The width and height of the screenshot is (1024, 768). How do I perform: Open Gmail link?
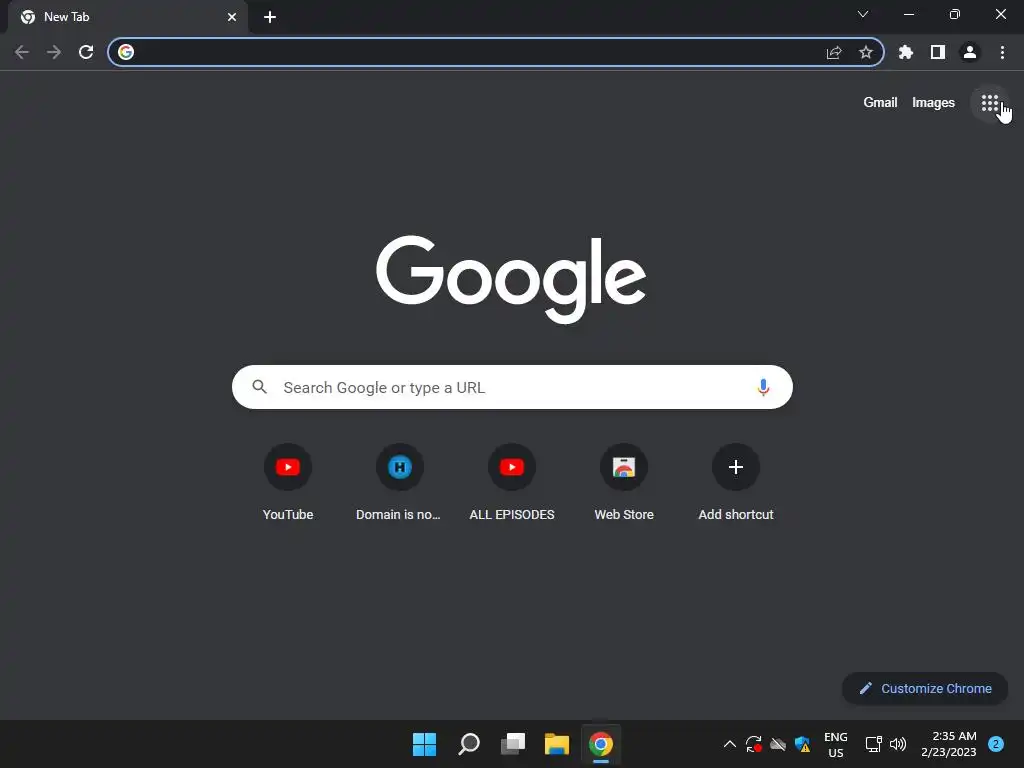pyautogui.click(x=880, y=103)
